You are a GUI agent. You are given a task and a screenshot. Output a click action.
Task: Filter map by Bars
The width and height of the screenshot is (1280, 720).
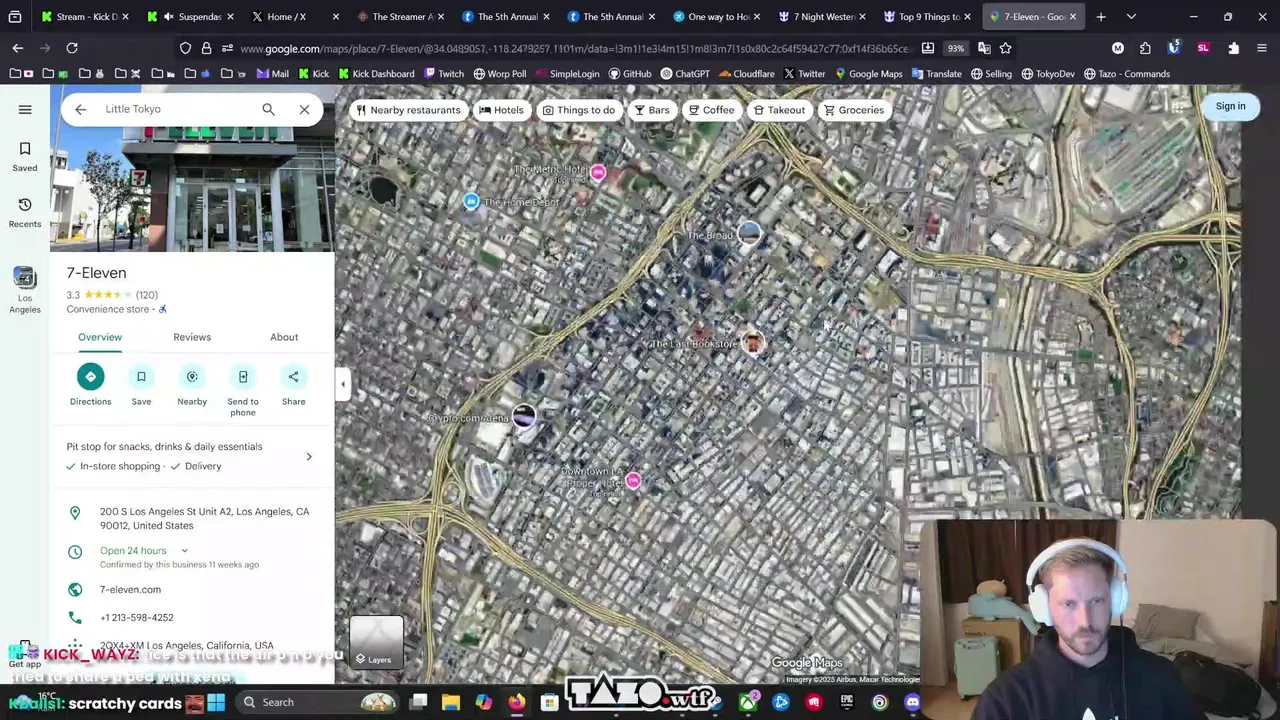click(x=652, y=110)
